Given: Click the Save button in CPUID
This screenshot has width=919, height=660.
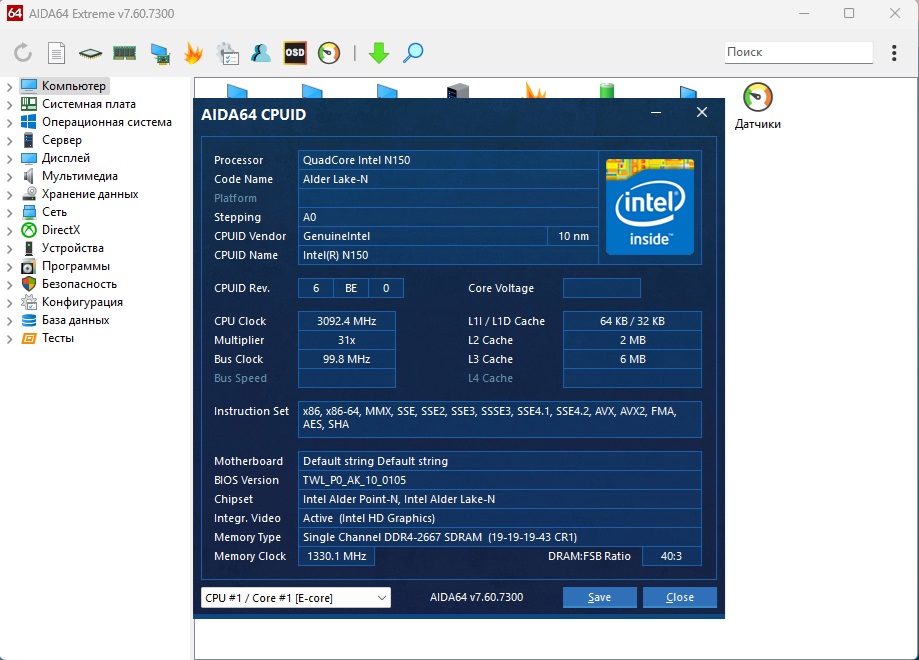Looking at the screenshot, I should tap(600, 597).
